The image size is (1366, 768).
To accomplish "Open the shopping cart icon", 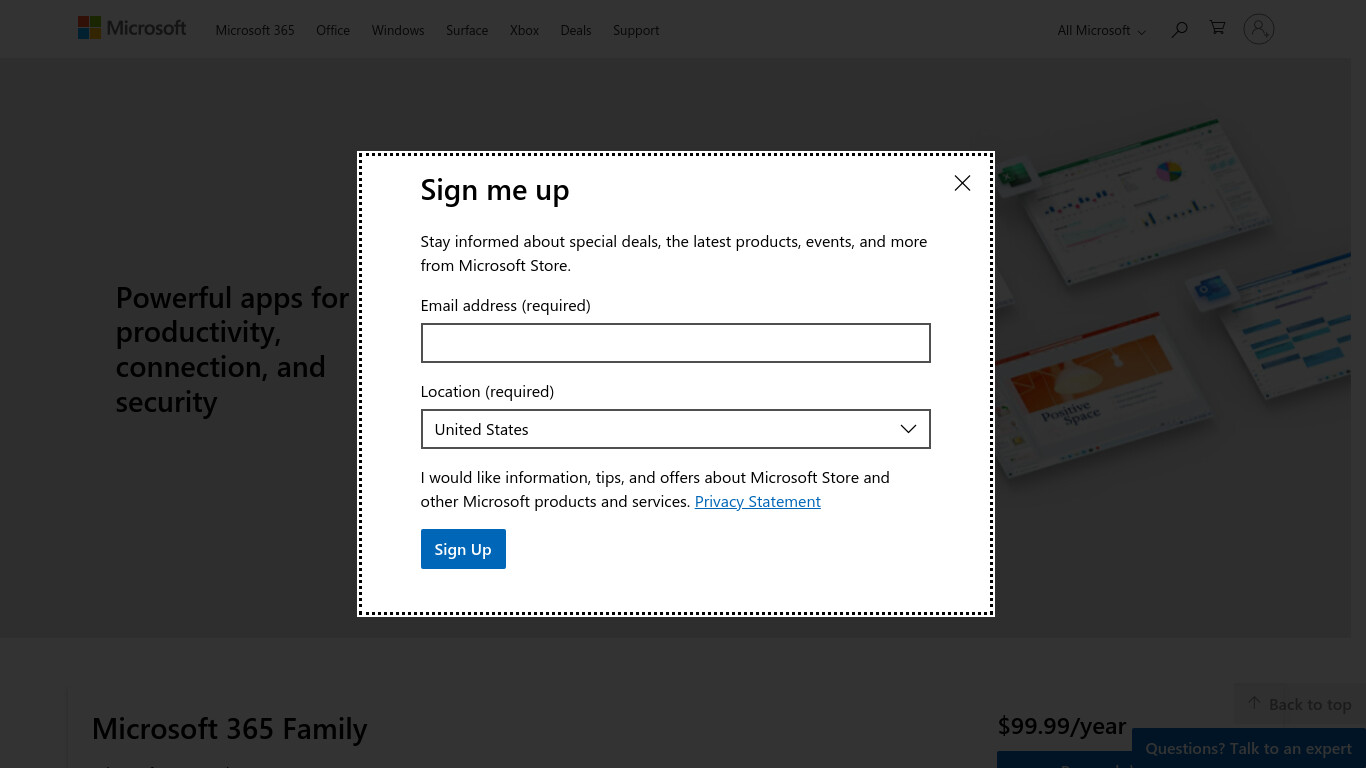I will pyautogui.click(x=1217, y=29).
